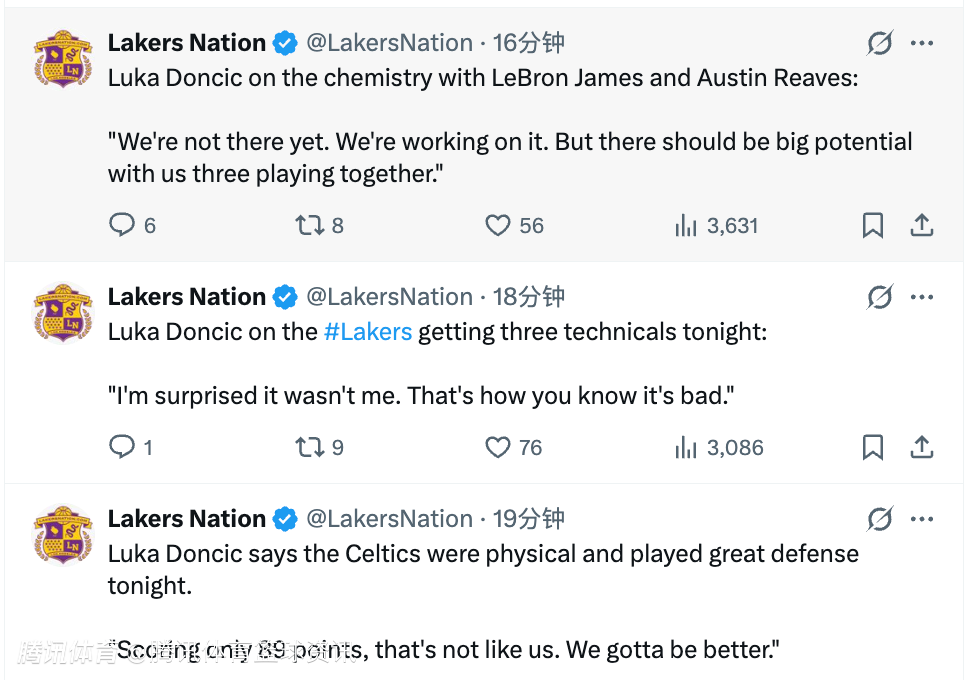View analytics showing 3,086 views

[686, 447]
